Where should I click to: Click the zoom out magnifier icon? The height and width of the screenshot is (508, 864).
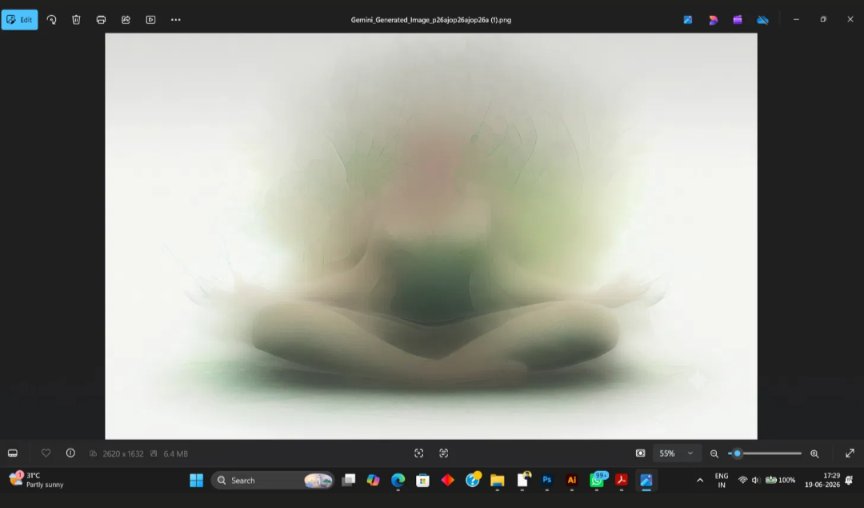714,453
